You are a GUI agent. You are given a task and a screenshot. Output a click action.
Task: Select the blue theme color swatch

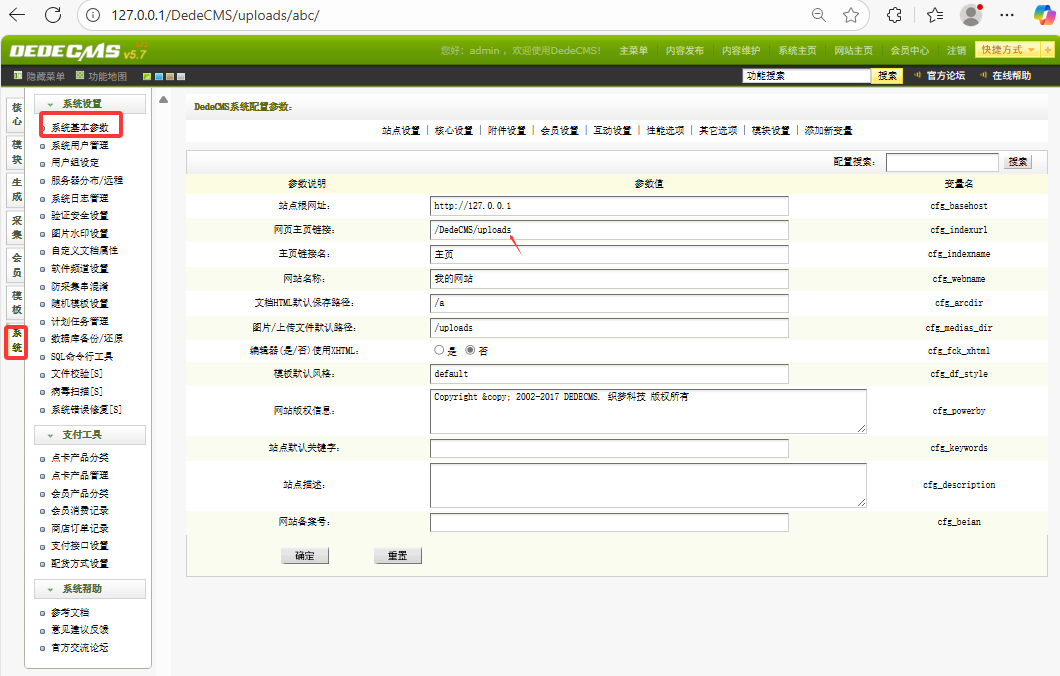coord(159,76)
